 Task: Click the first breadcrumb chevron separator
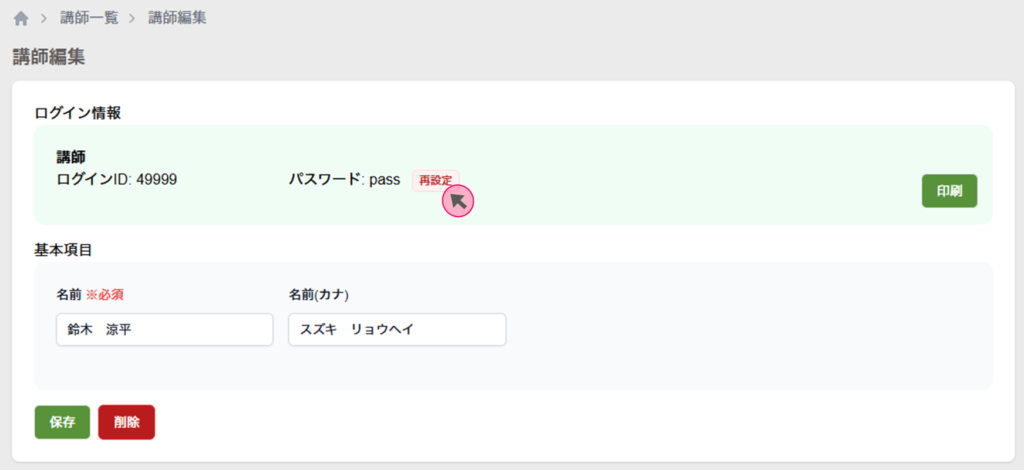(x=44, y=18)
